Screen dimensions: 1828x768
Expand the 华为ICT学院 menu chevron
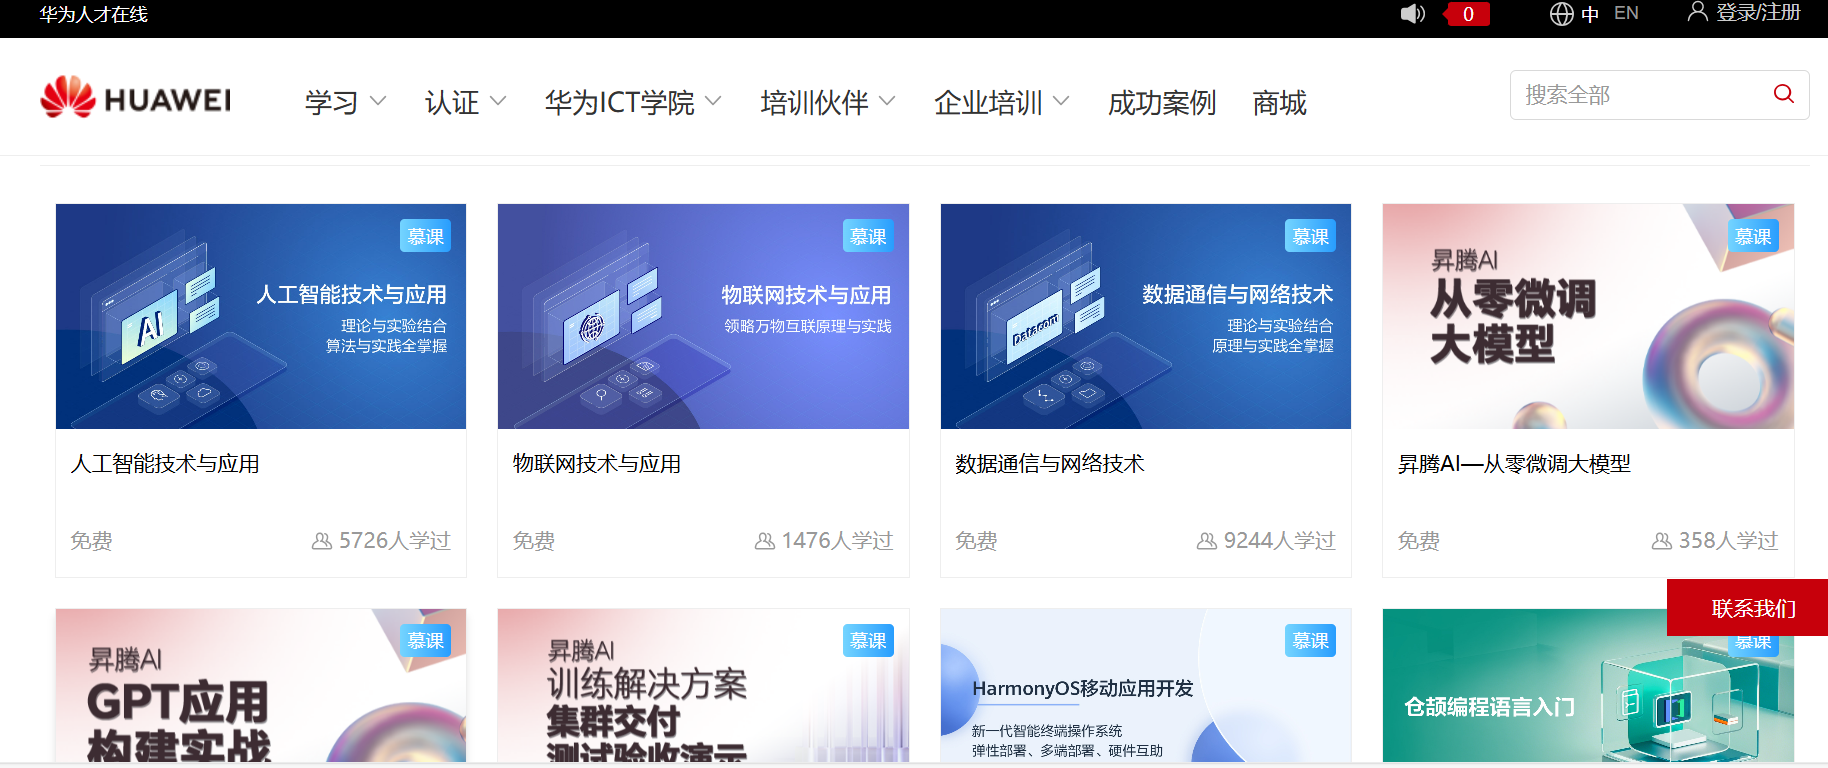point(713,101)
